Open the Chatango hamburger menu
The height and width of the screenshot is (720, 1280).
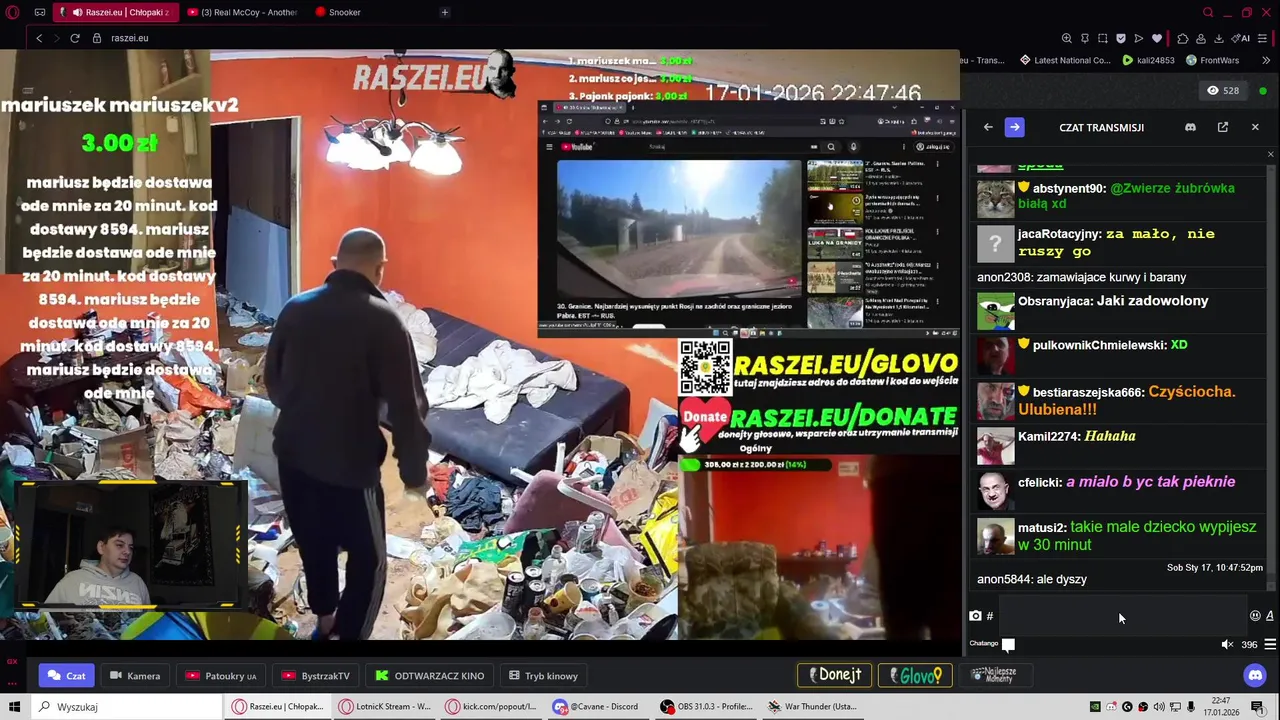1271,645
